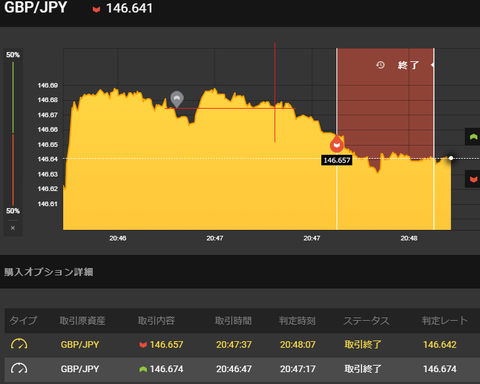Click the 20:46 time axis label

pos(118,238)
